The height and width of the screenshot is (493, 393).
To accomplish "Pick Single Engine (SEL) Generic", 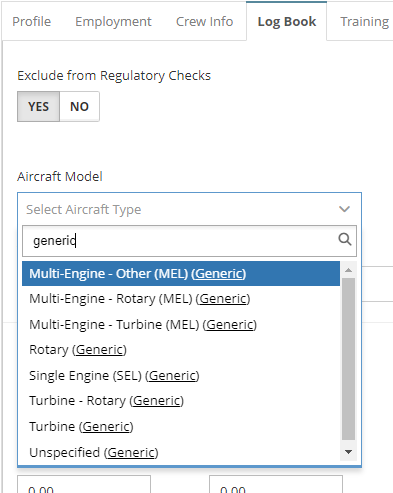I will (181, 376).
